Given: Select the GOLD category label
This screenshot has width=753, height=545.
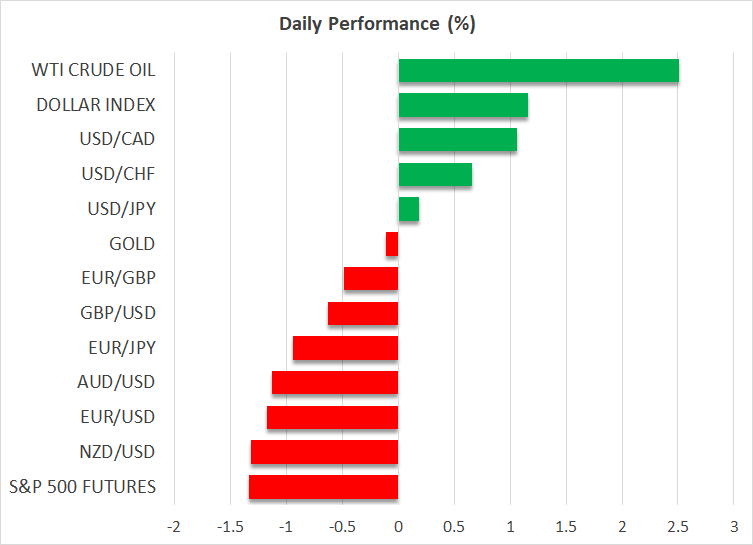Looking at the screenshot, I should 132,244.
